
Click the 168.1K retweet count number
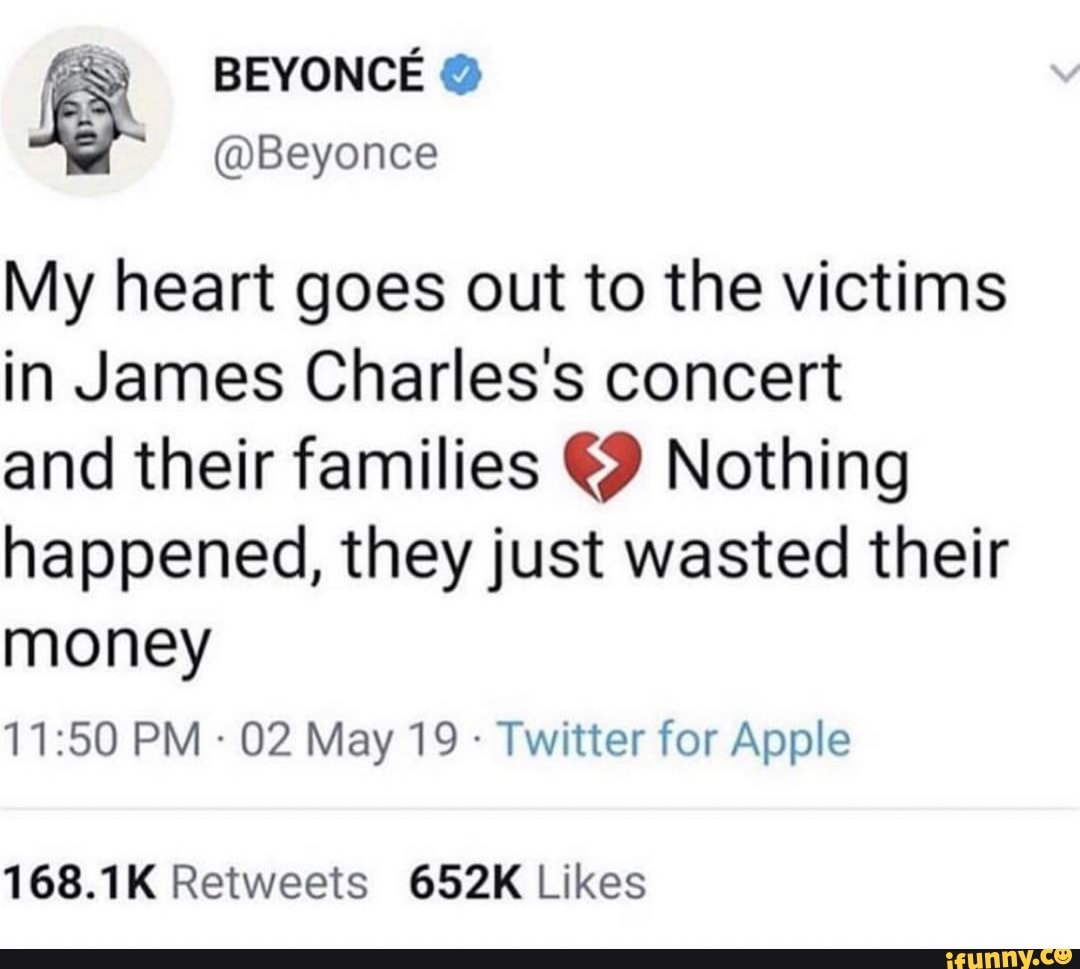pos(81,883)
